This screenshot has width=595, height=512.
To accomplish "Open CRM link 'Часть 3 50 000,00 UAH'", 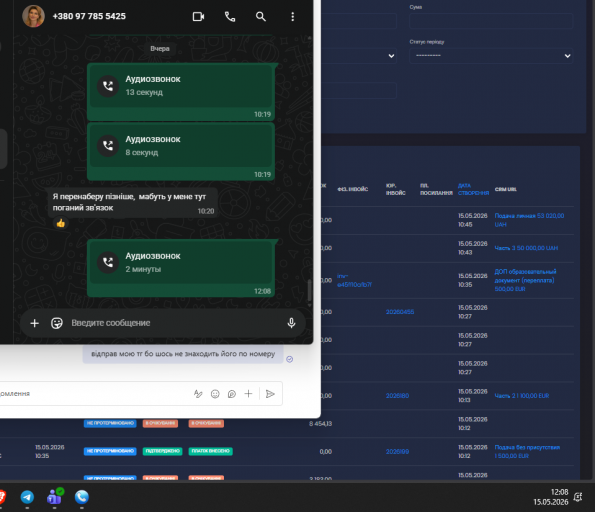I will coord(526,248).
